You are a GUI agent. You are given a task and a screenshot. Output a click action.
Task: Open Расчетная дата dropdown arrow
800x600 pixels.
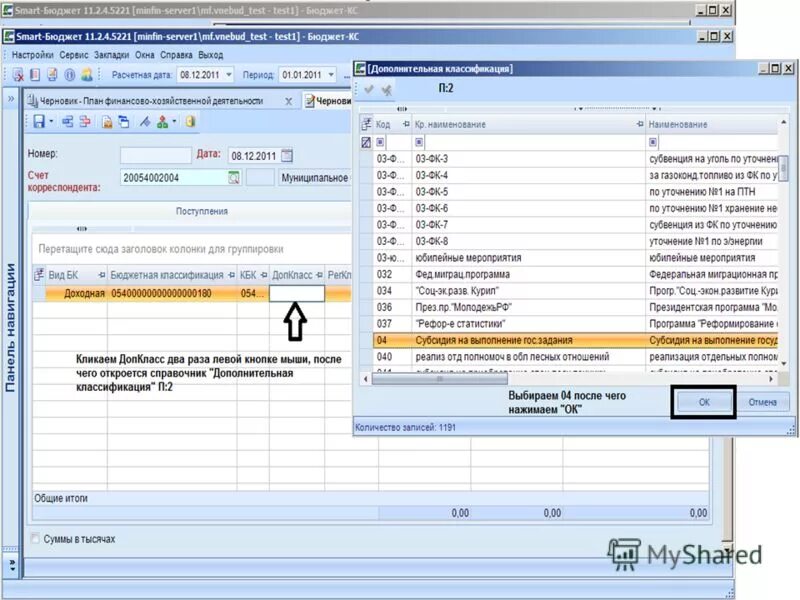(229, 75)
